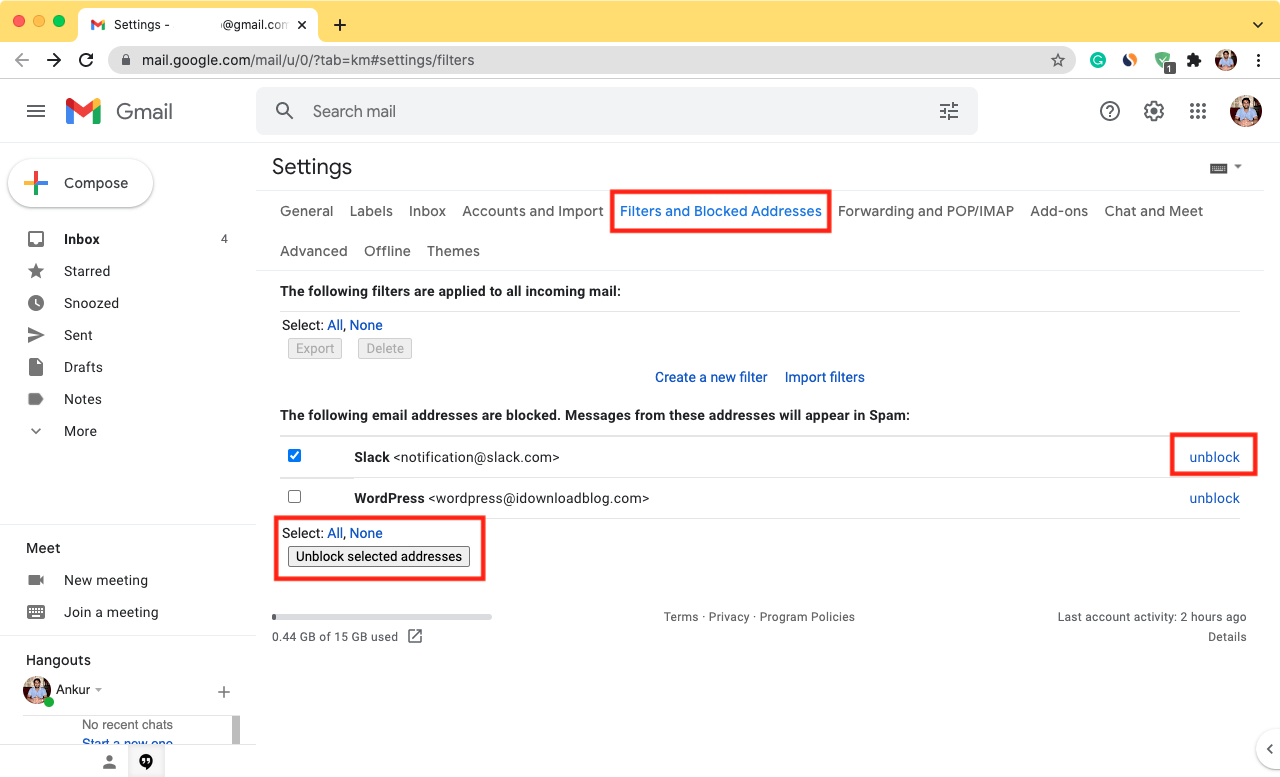The height and width of the screenshot is (777, 1280).
Task: Bookmark this page with star icon
Action: (x=1058, y=60)
